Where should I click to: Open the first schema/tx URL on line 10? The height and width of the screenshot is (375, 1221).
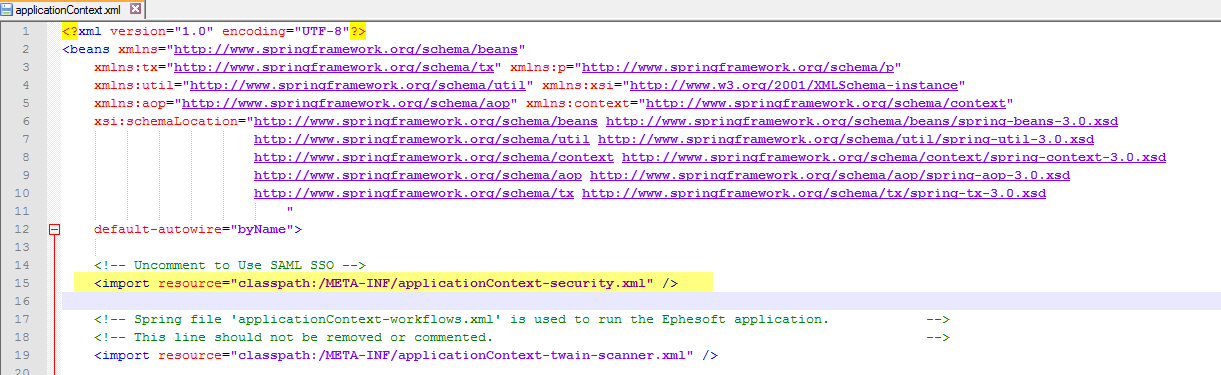[414, 193]
